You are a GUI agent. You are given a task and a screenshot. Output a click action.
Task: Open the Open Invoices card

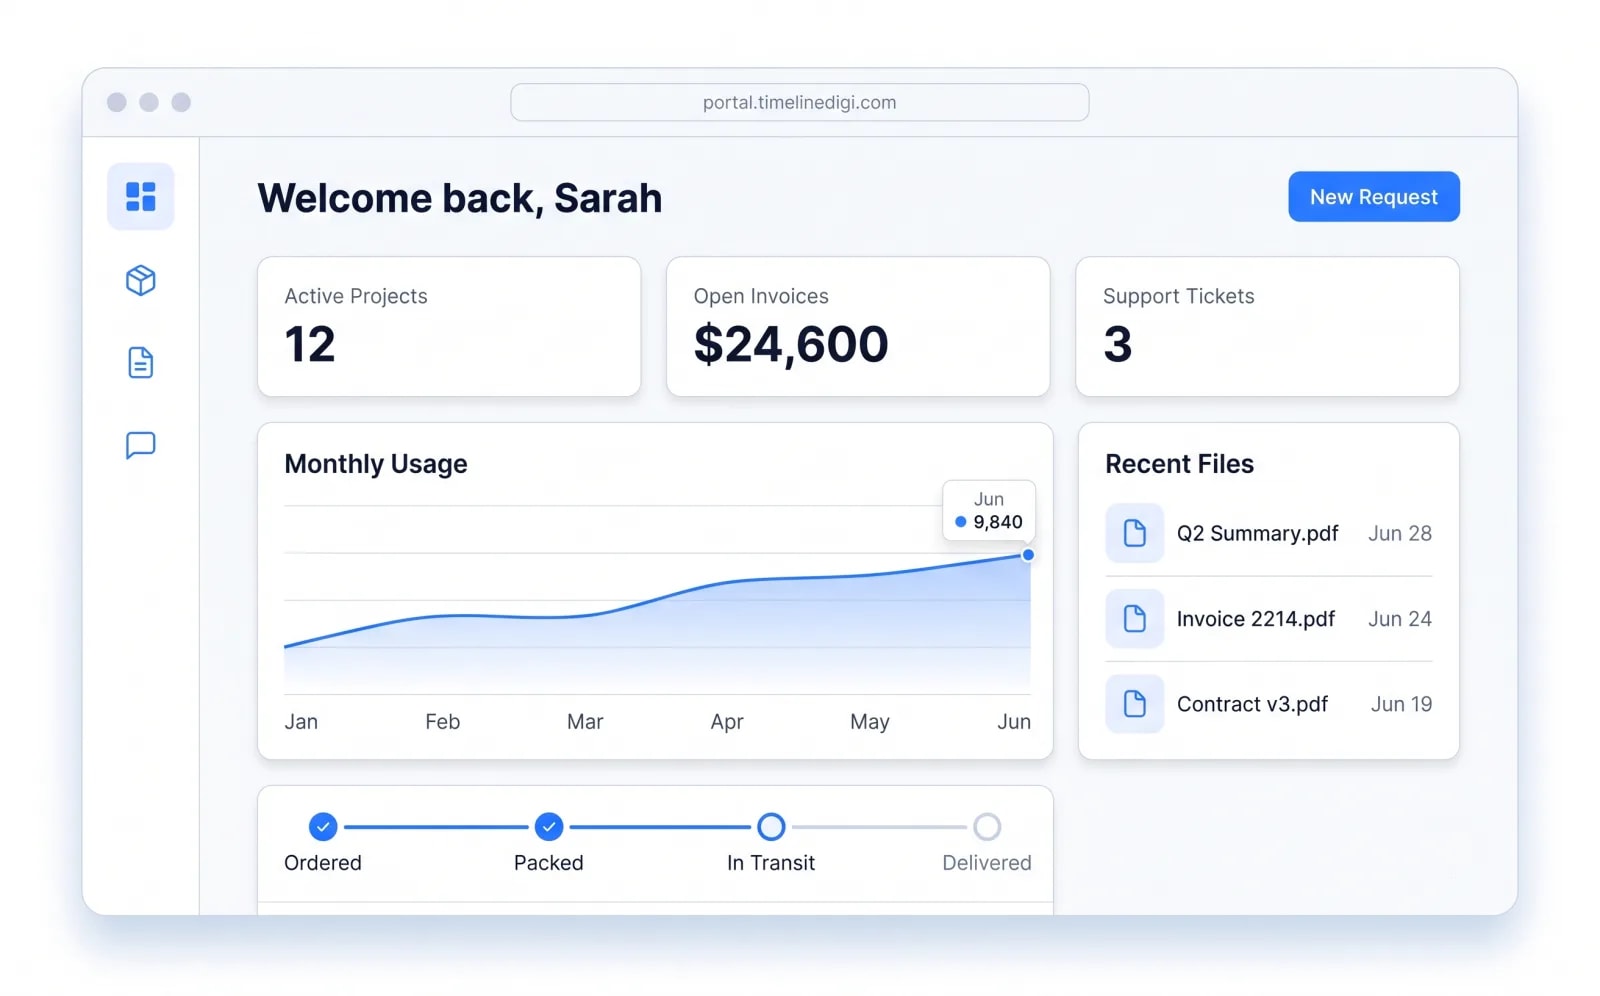(858, 327)
